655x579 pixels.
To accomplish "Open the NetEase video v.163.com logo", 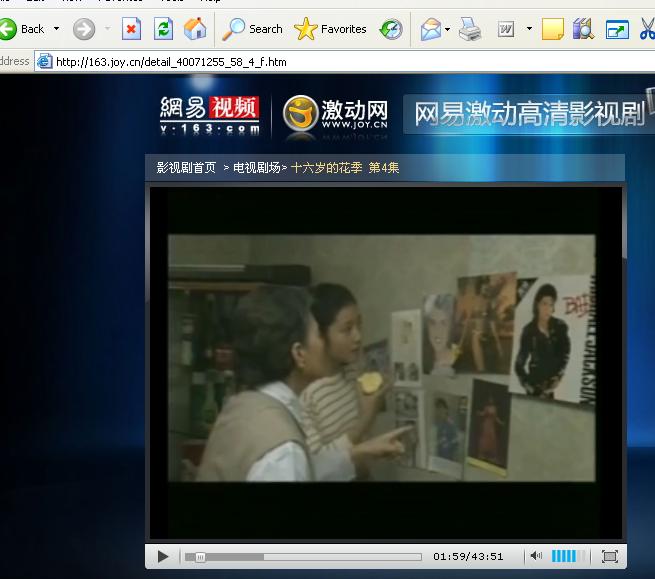I will (210, 115).
